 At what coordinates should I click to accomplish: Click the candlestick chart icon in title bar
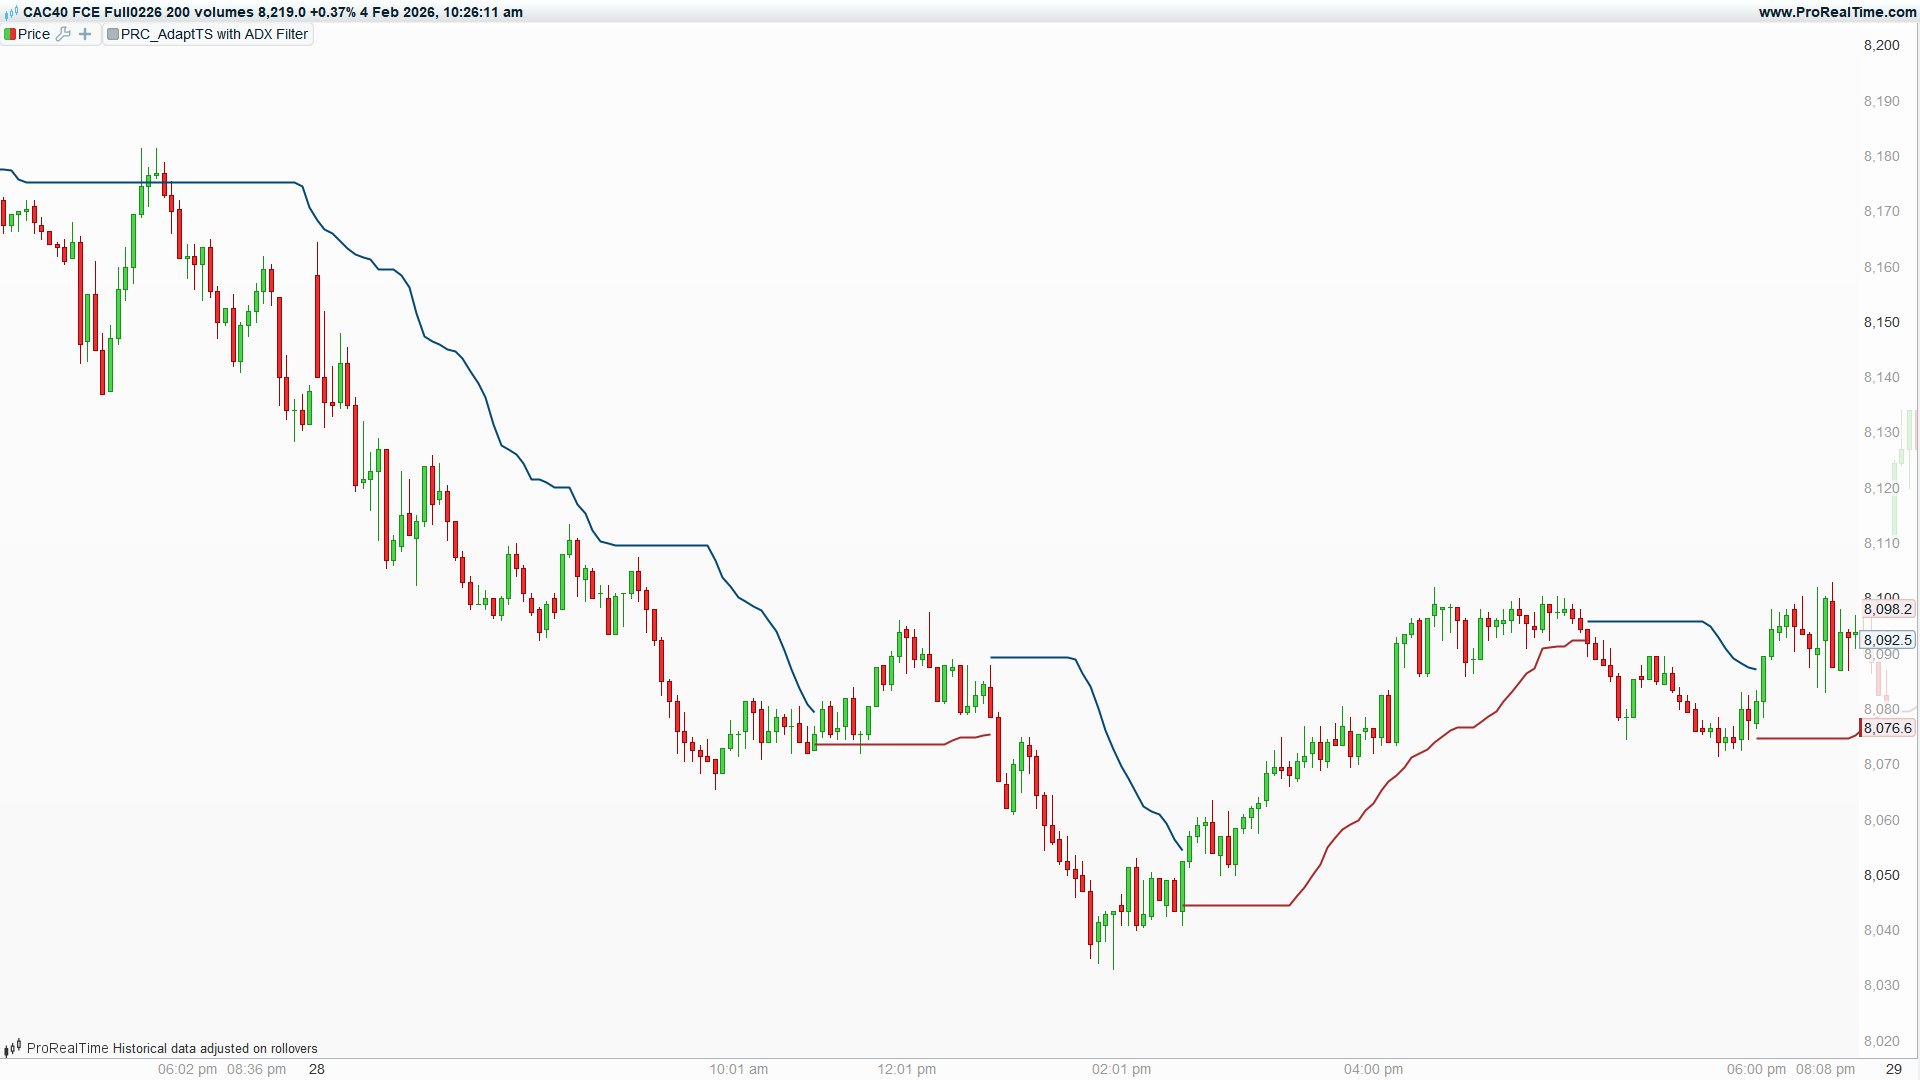[x=11, y=13]
